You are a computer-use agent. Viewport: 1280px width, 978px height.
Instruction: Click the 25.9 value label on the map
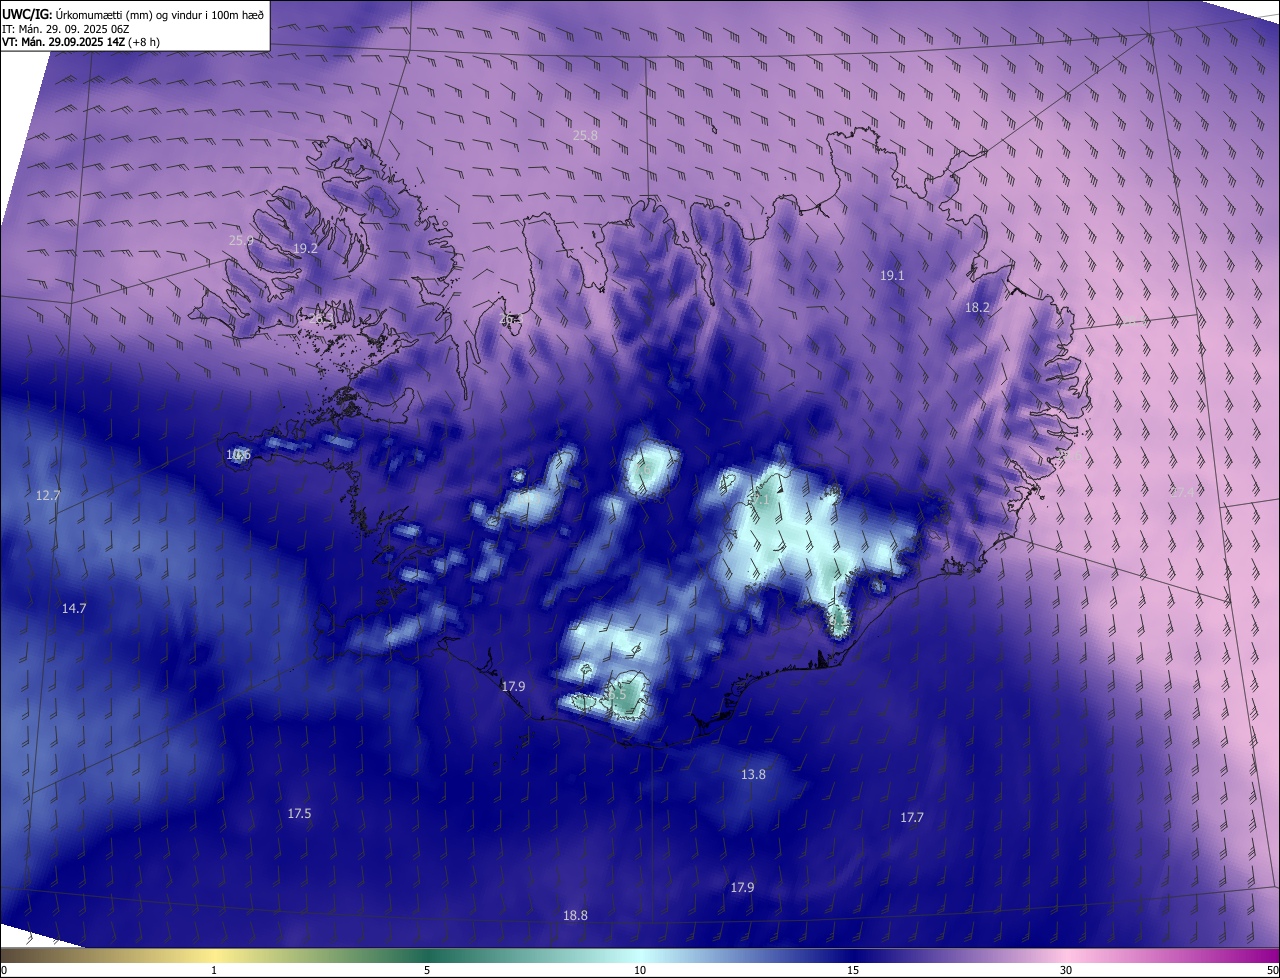[241, 240]
